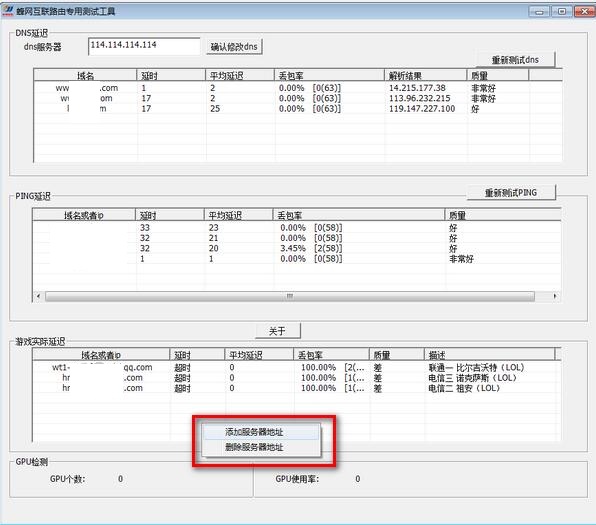This screenshot has width=596, height=525.
Task: Click the 确认修改dns button
Action: (x=234, y=47)
